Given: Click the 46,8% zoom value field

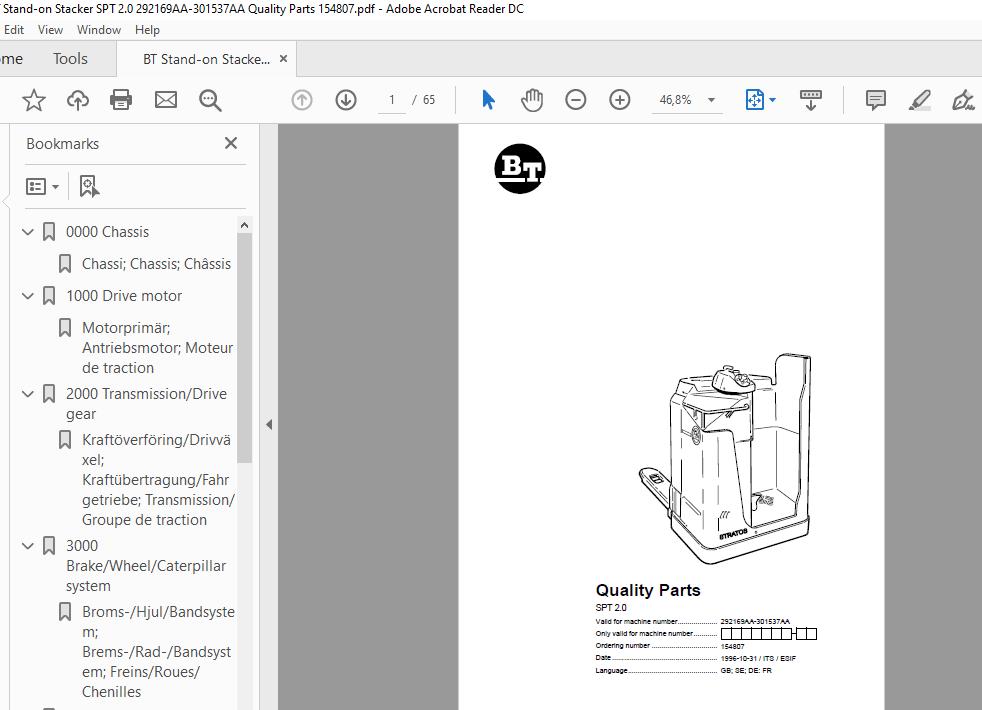Looking at the screenshot, I should click(675, 100).
